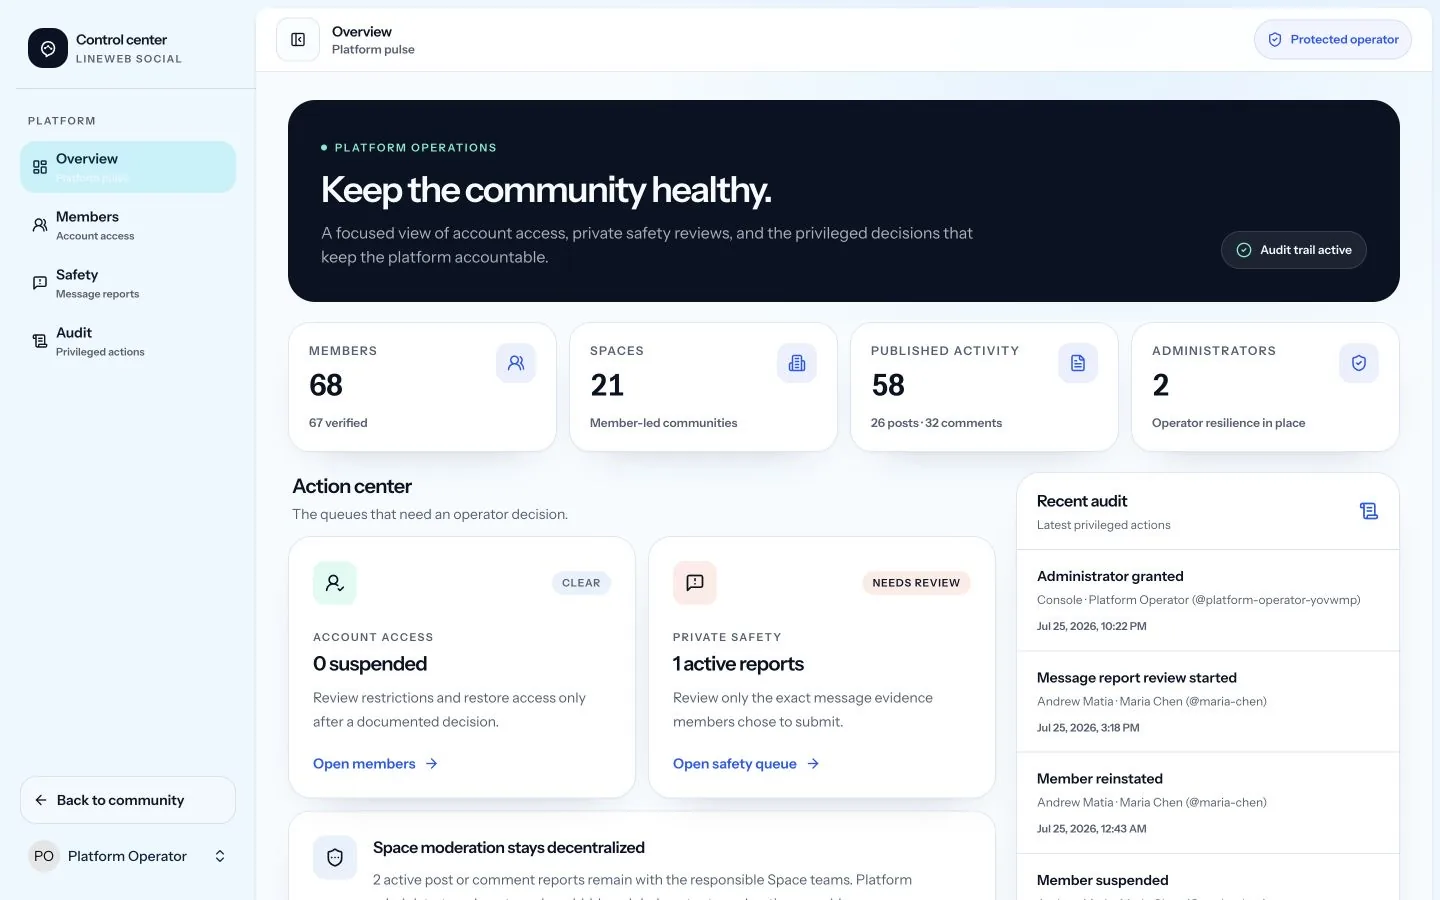Click the shield icon in Protected operator badge

point(1275,40)
